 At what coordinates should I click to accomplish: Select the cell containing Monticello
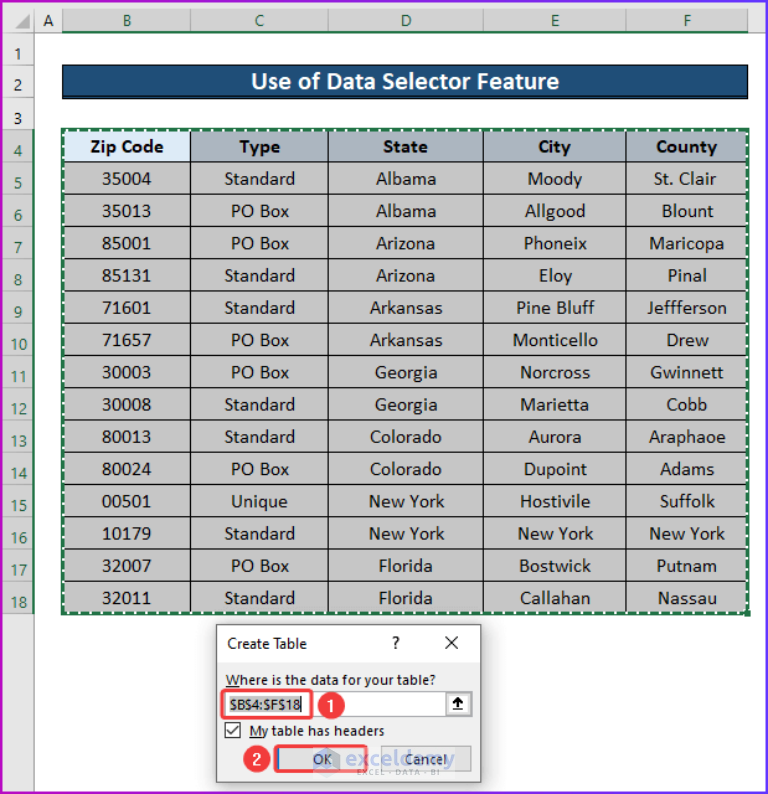click(555, 340)
